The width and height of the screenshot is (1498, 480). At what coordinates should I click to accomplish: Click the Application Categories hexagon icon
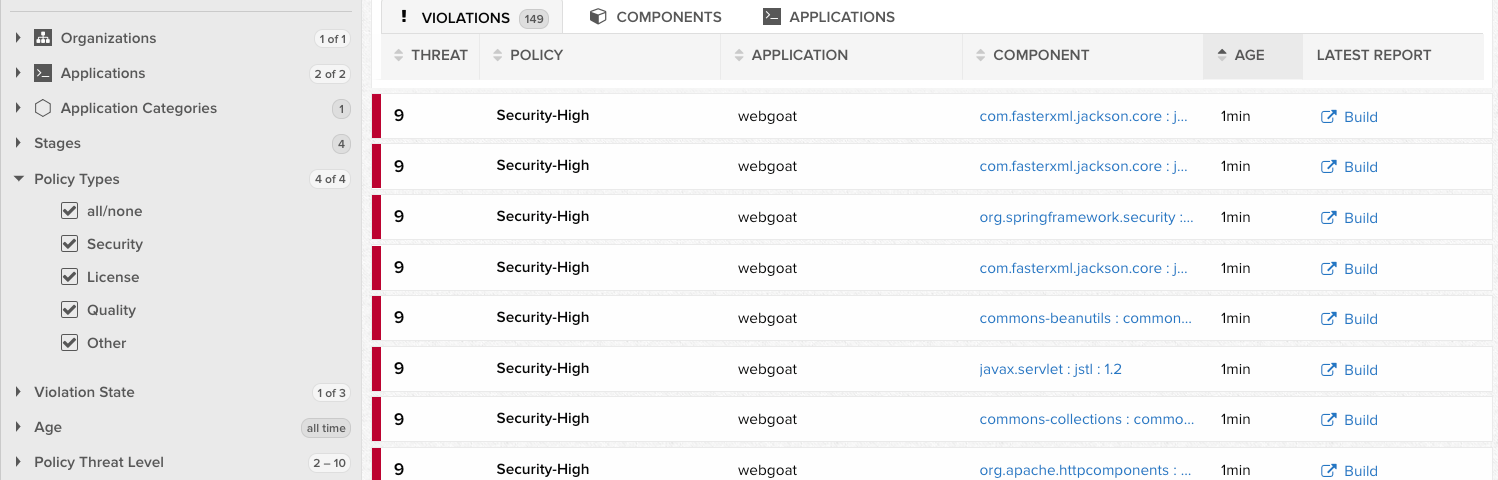tap(43, 108)
